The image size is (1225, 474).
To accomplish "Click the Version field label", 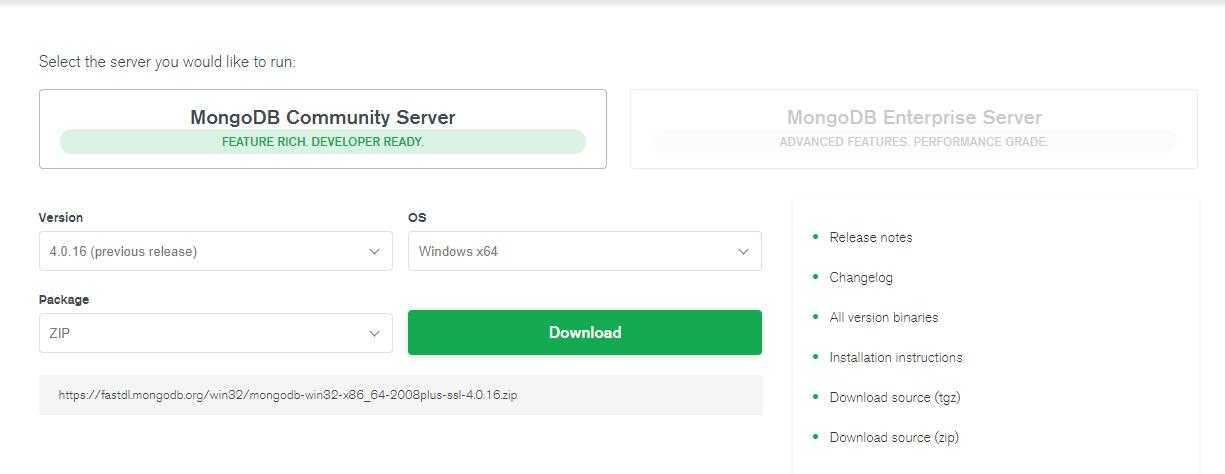I will [x=61, y=217].
